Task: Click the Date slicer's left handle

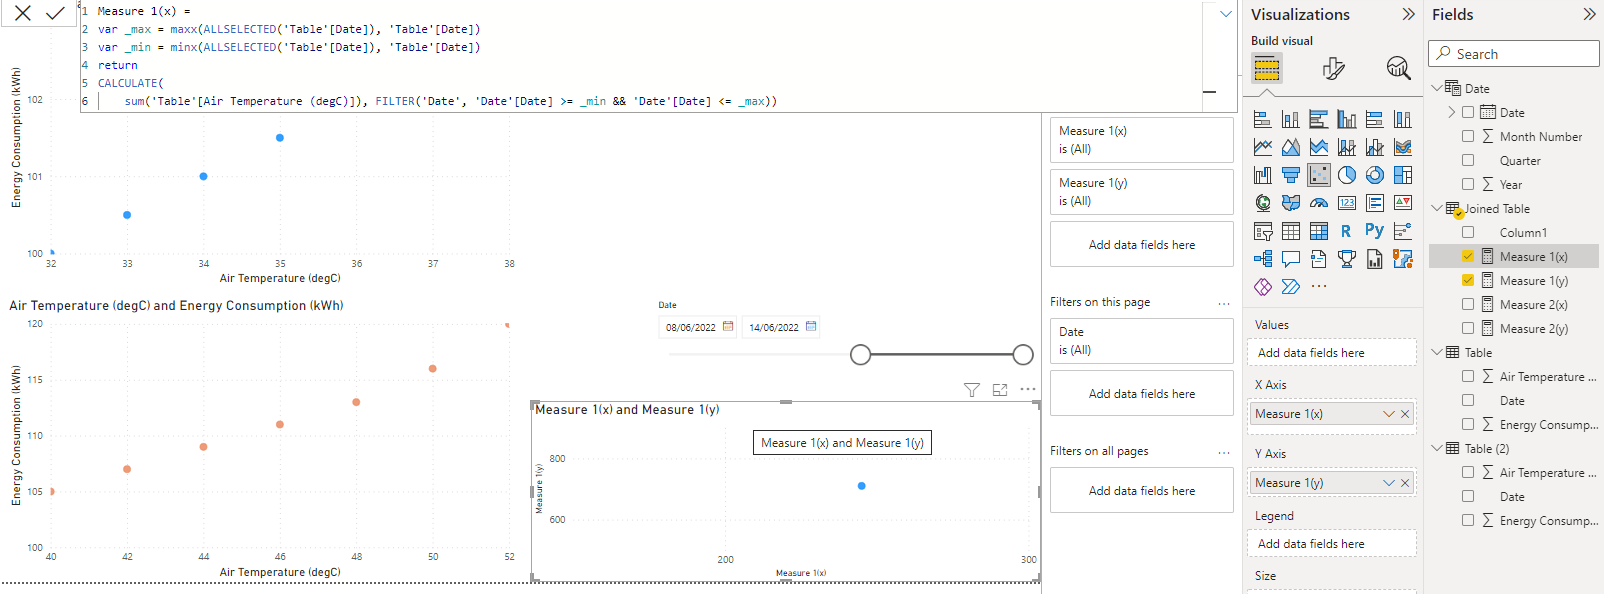Action: (860, 354)
